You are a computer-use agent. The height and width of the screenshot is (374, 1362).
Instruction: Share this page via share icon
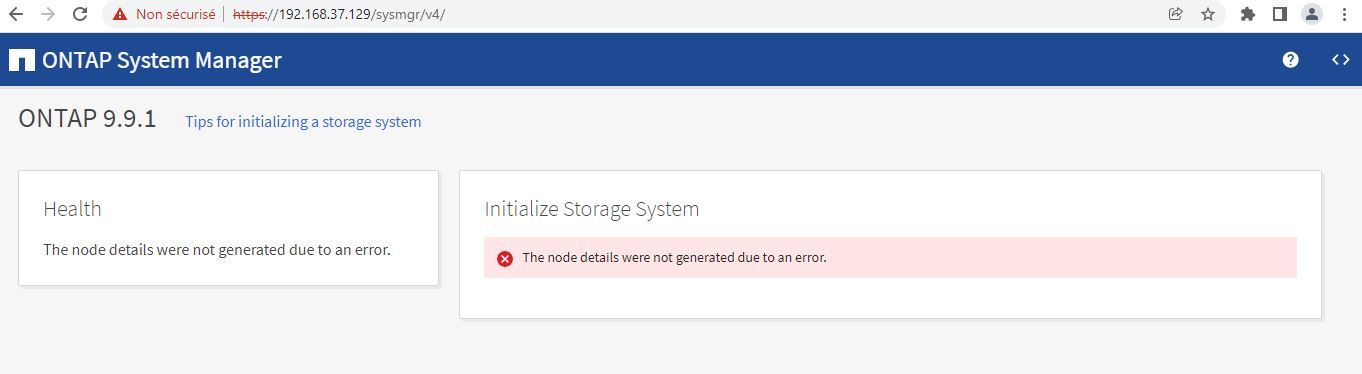(x=1175, y=14)
